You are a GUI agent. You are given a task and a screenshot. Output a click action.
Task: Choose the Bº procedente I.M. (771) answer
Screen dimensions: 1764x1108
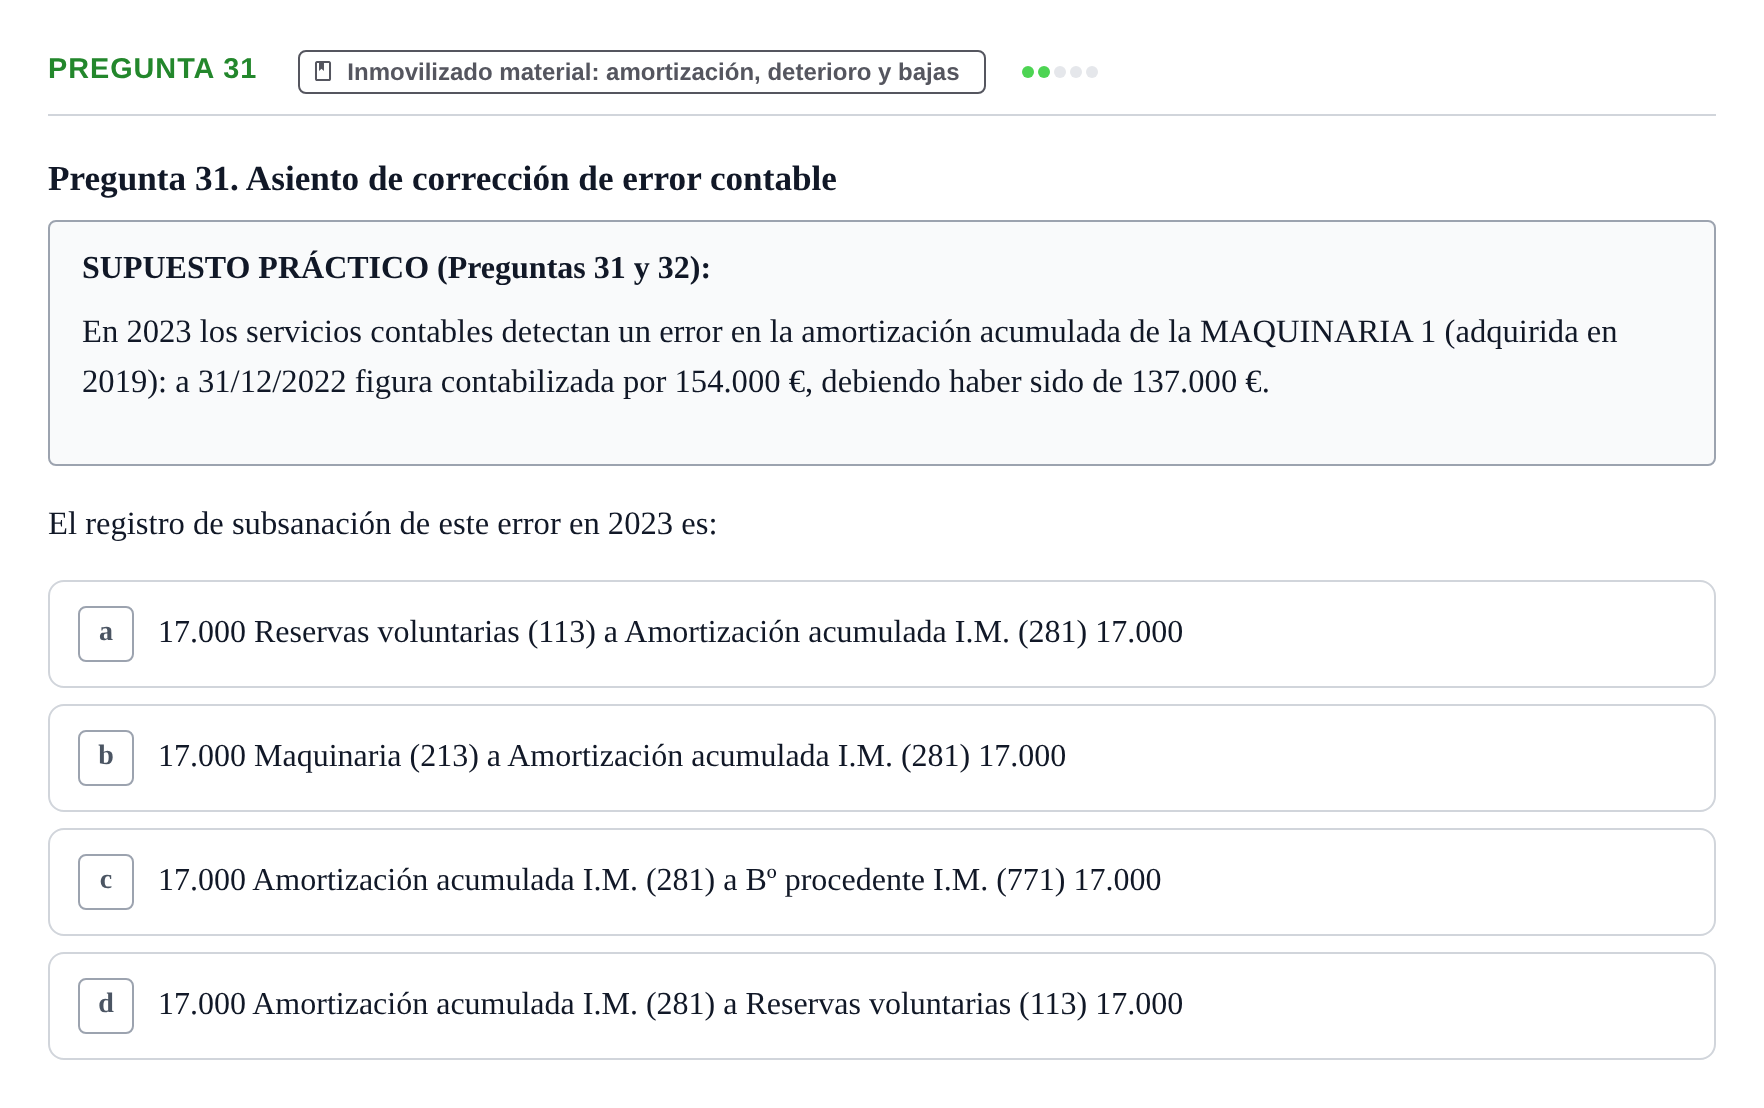[660, 881]
